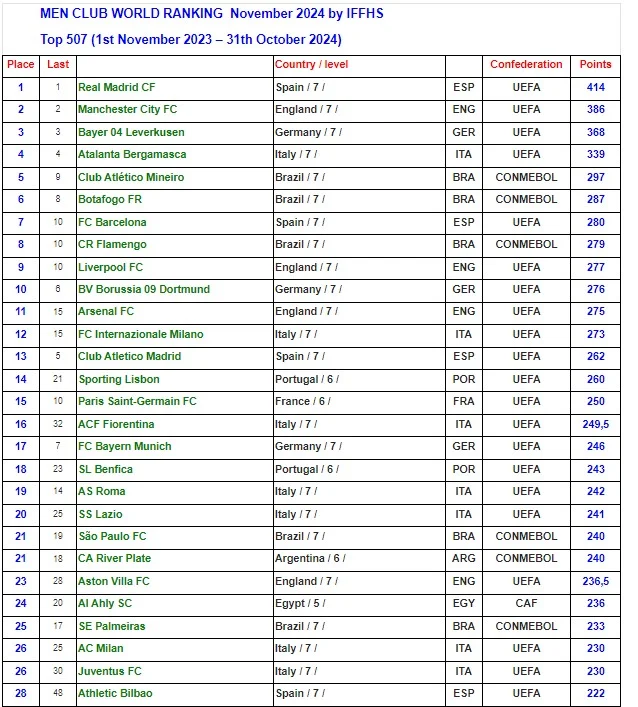Select the ARG country code cell
The image size is (638, 707).
(464, 558)
